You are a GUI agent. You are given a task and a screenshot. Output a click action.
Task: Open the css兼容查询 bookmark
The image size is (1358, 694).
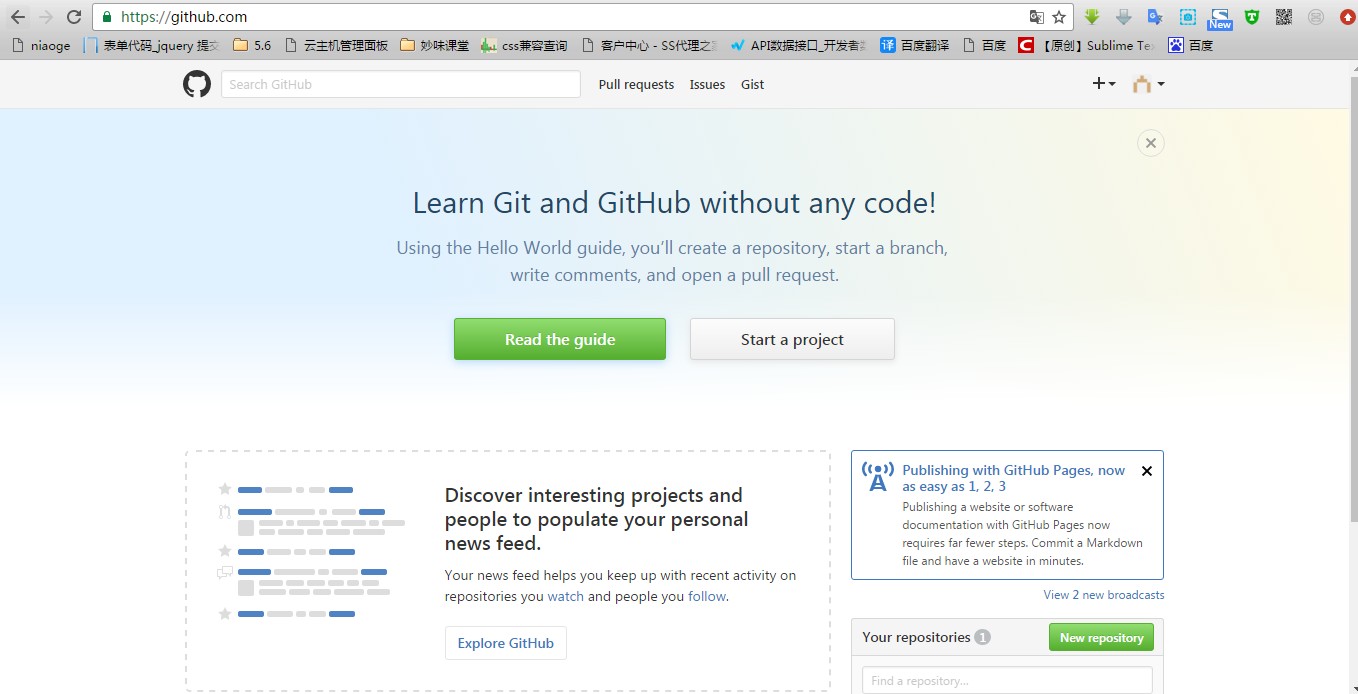click(524, 45)
